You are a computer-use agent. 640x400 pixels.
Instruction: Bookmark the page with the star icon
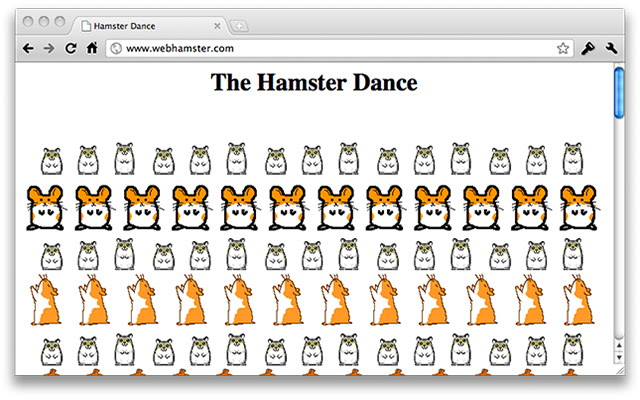coord(563,49)
